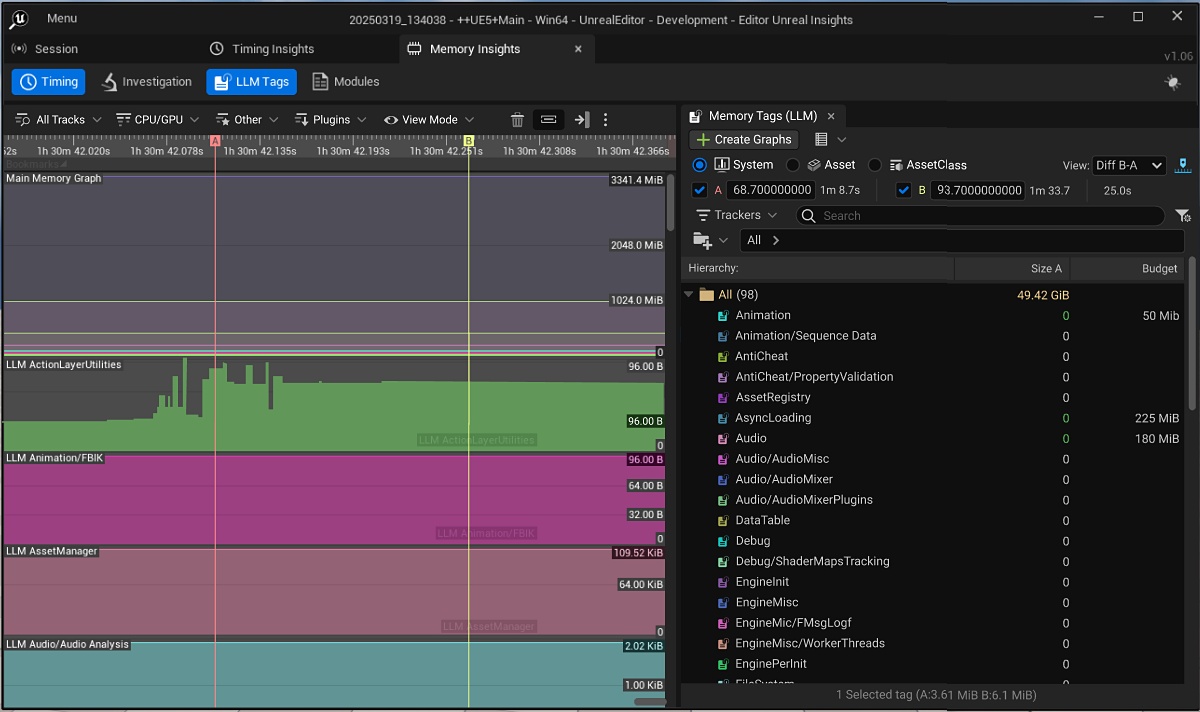Click the Audio tag icon

(x=723, y=439)
